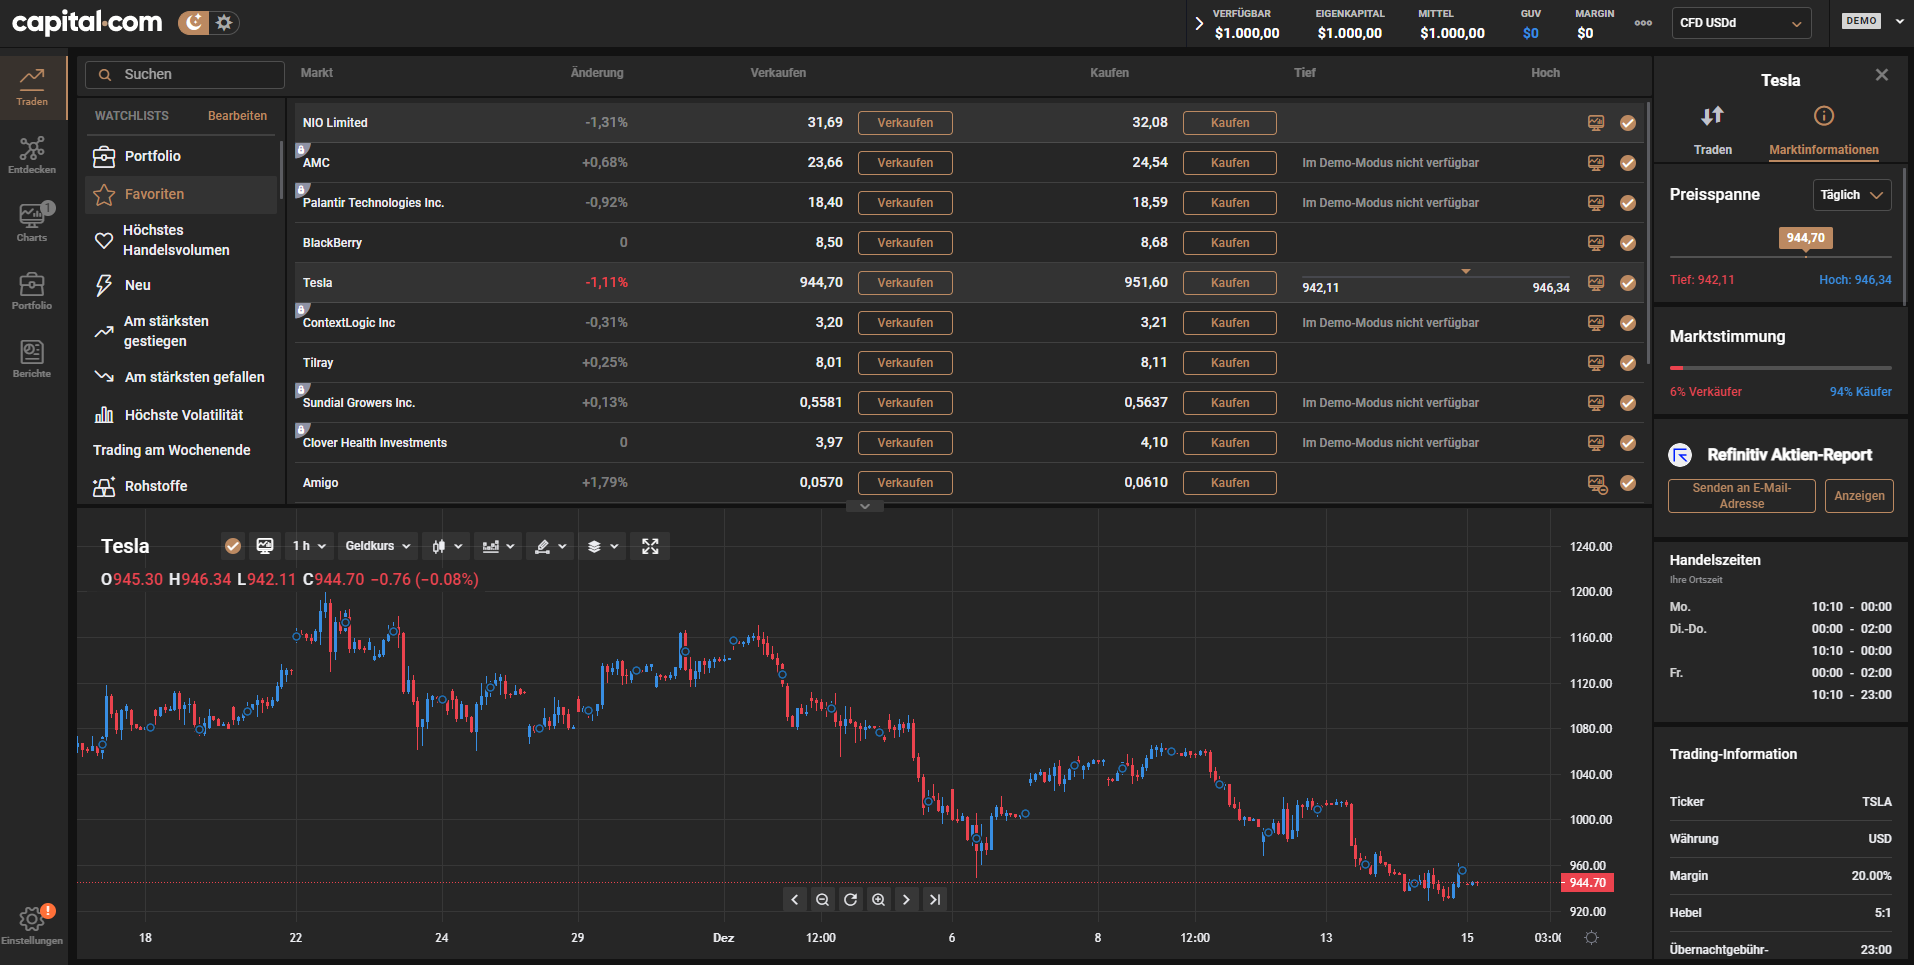This screenshot has height=965, width=1914.
Task: Select Höchste Volatilität watchlist
Action: (180, 415)
